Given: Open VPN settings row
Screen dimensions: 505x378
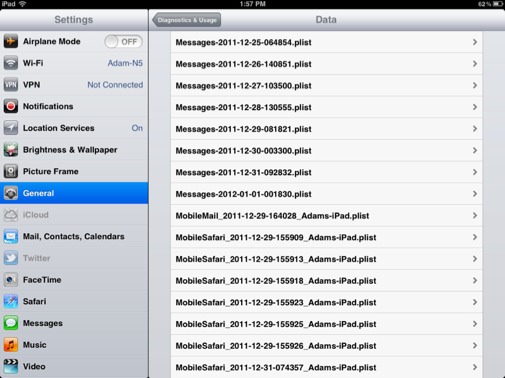Looking at the screenshot, I should click(x=74, y=85).
